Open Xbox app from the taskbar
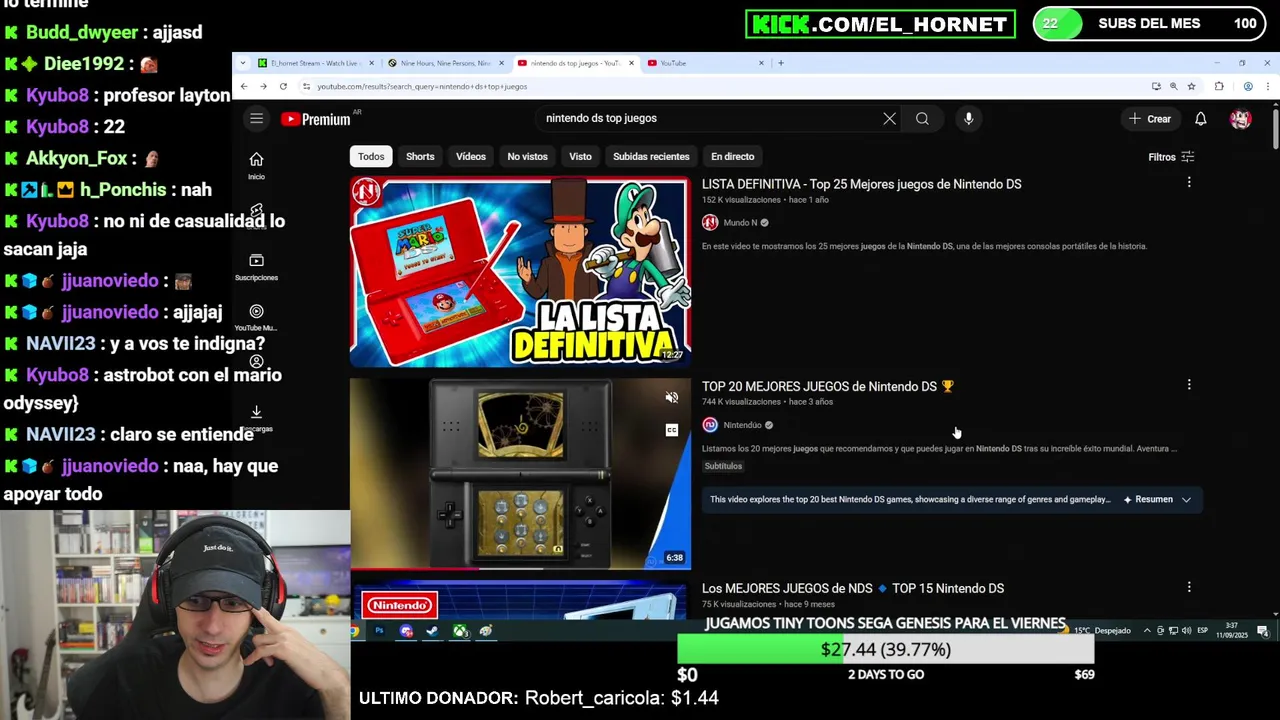Image resolution: width=1280 pixels, height=720 pixels. pos(459,631)
